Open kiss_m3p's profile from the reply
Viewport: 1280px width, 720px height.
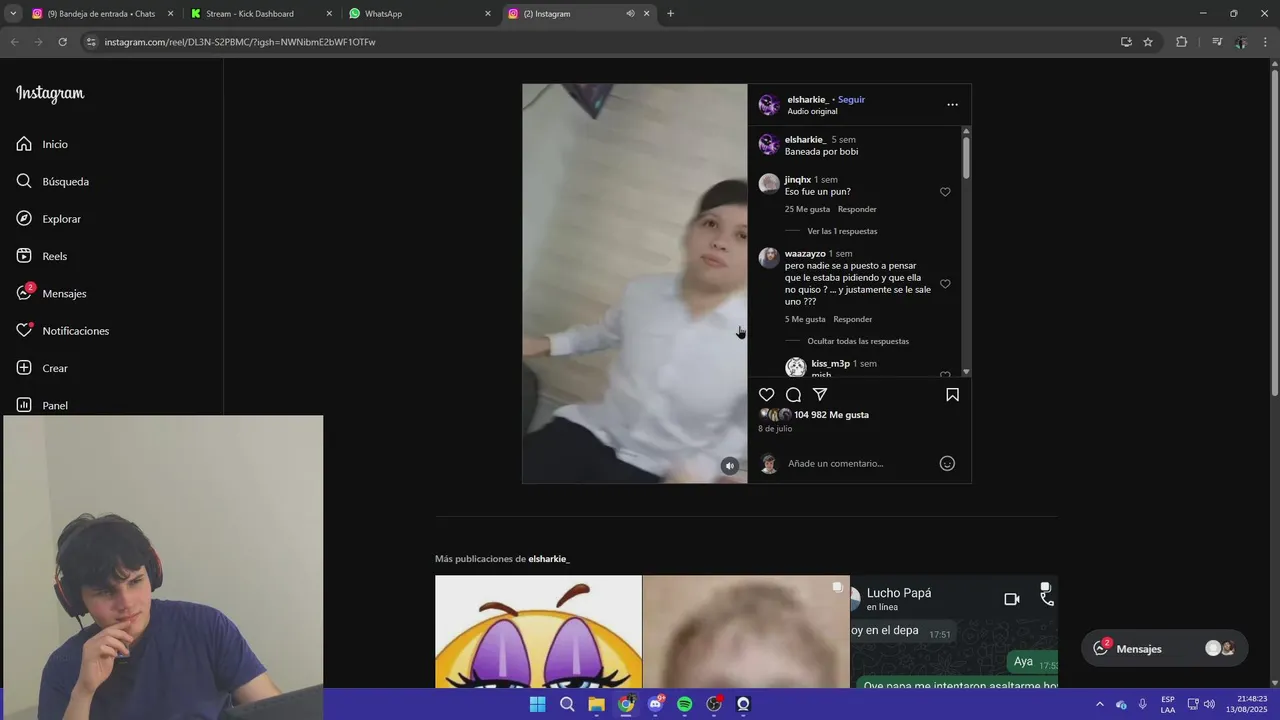point(830,364)
